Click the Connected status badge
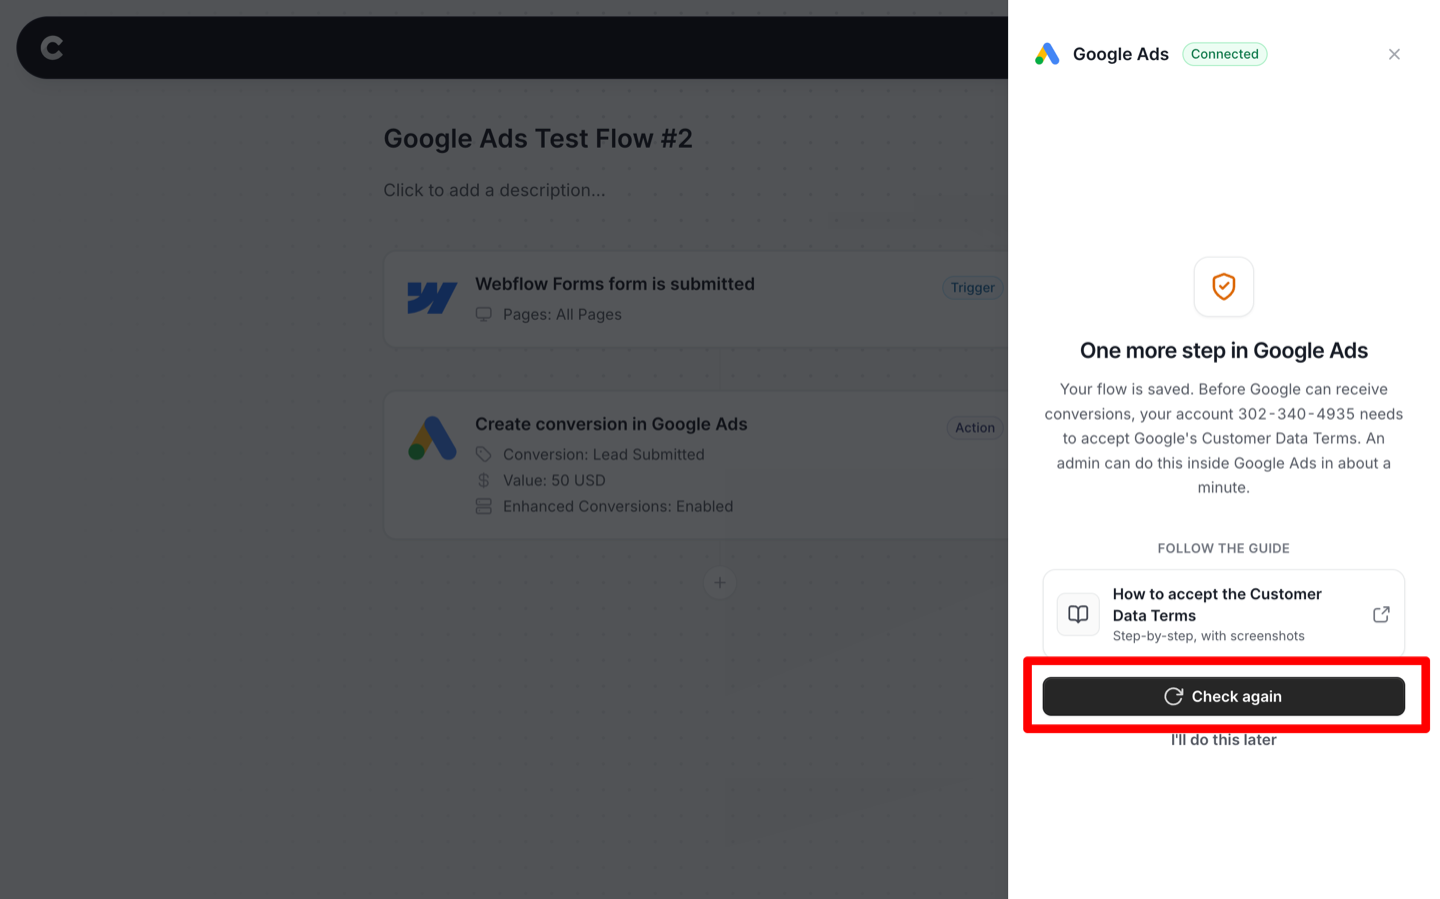Screen dimensions: 1440x899 [1224, 54]
